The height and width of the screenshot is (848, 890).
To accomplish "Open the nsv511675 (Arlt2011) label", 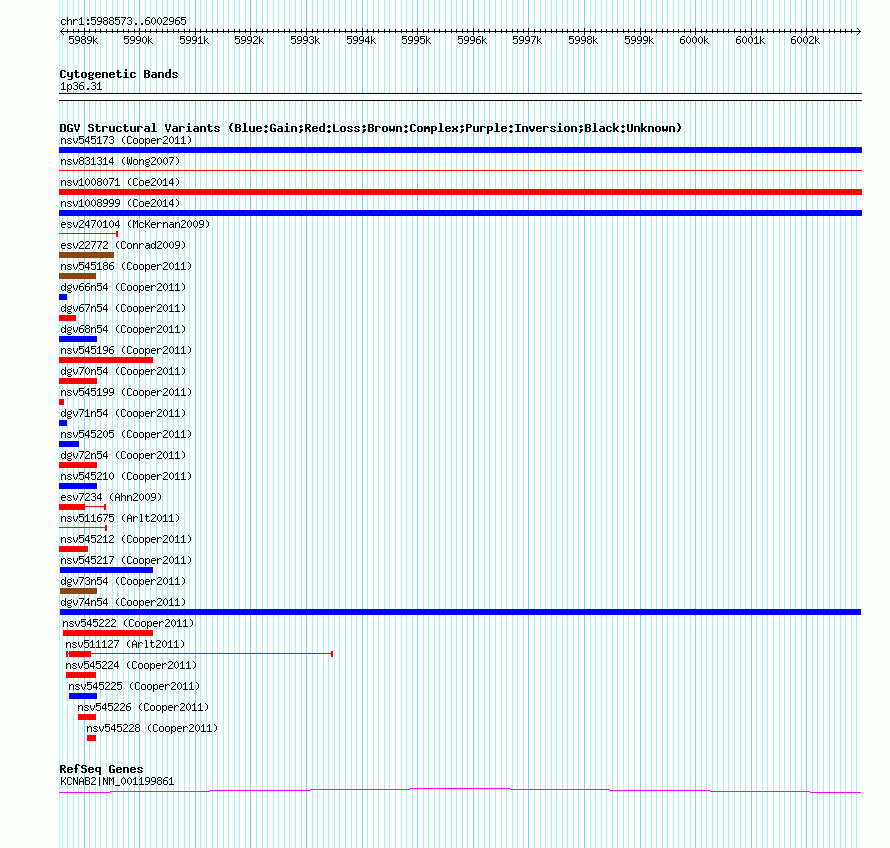I will pyautogui.click(x=120, y=518).
